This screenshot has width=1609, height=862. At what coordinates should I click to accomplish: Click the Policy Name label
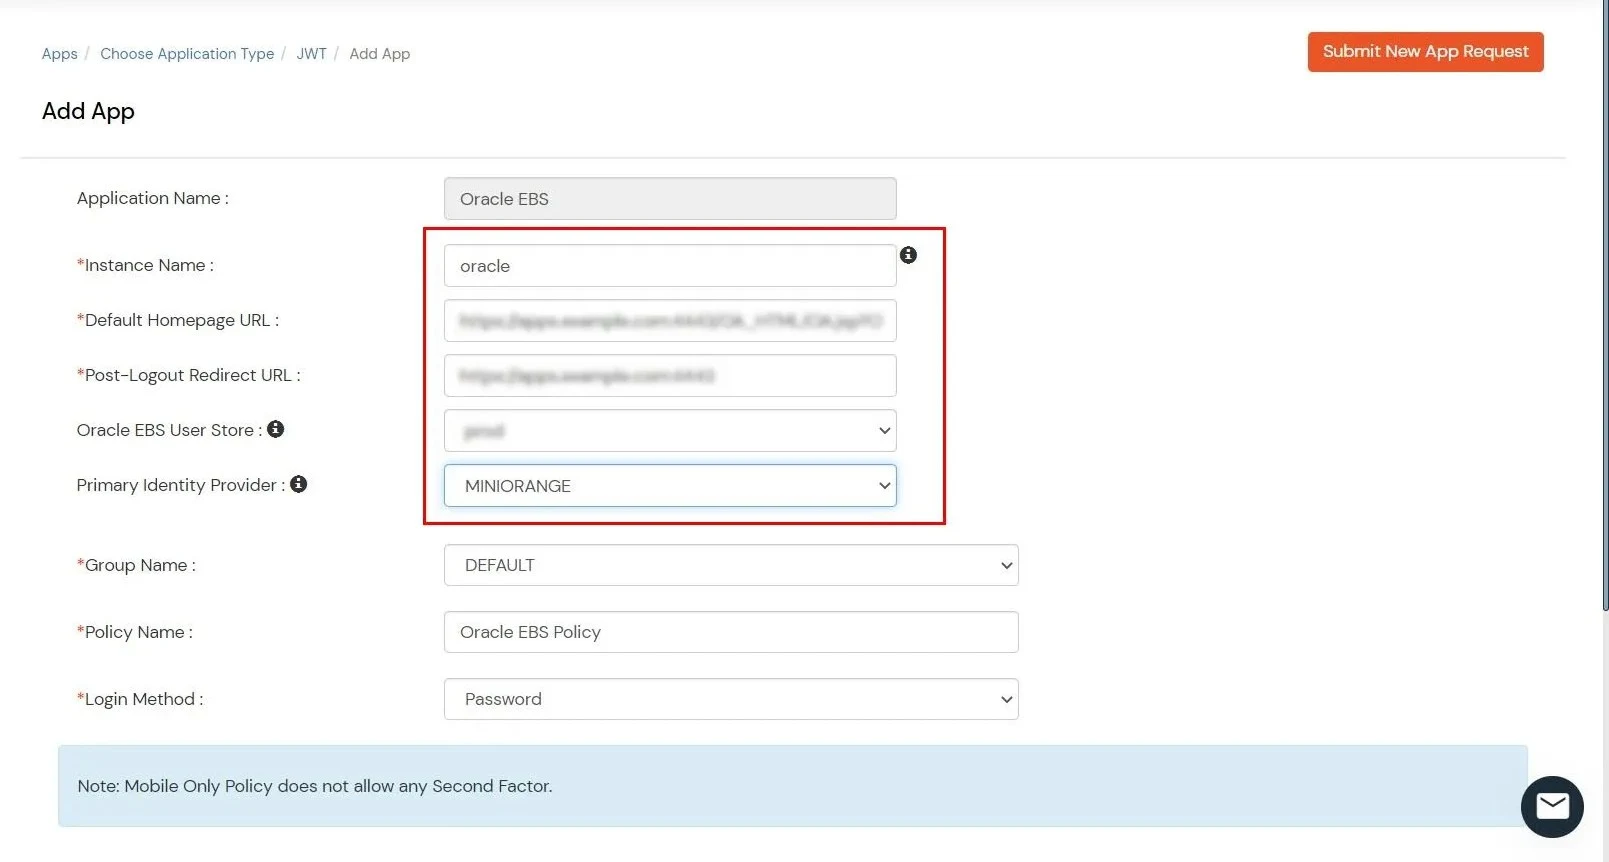(135, 632)
